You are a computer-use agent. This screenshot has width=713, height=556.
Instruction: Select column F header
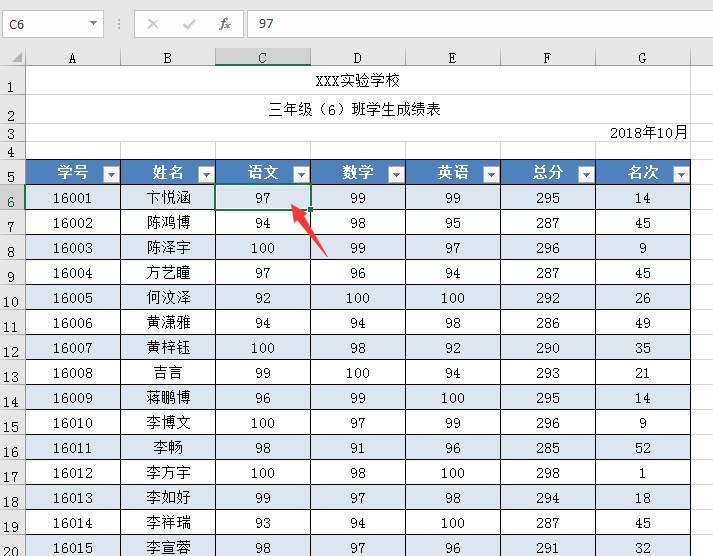(x=548, y=58)
